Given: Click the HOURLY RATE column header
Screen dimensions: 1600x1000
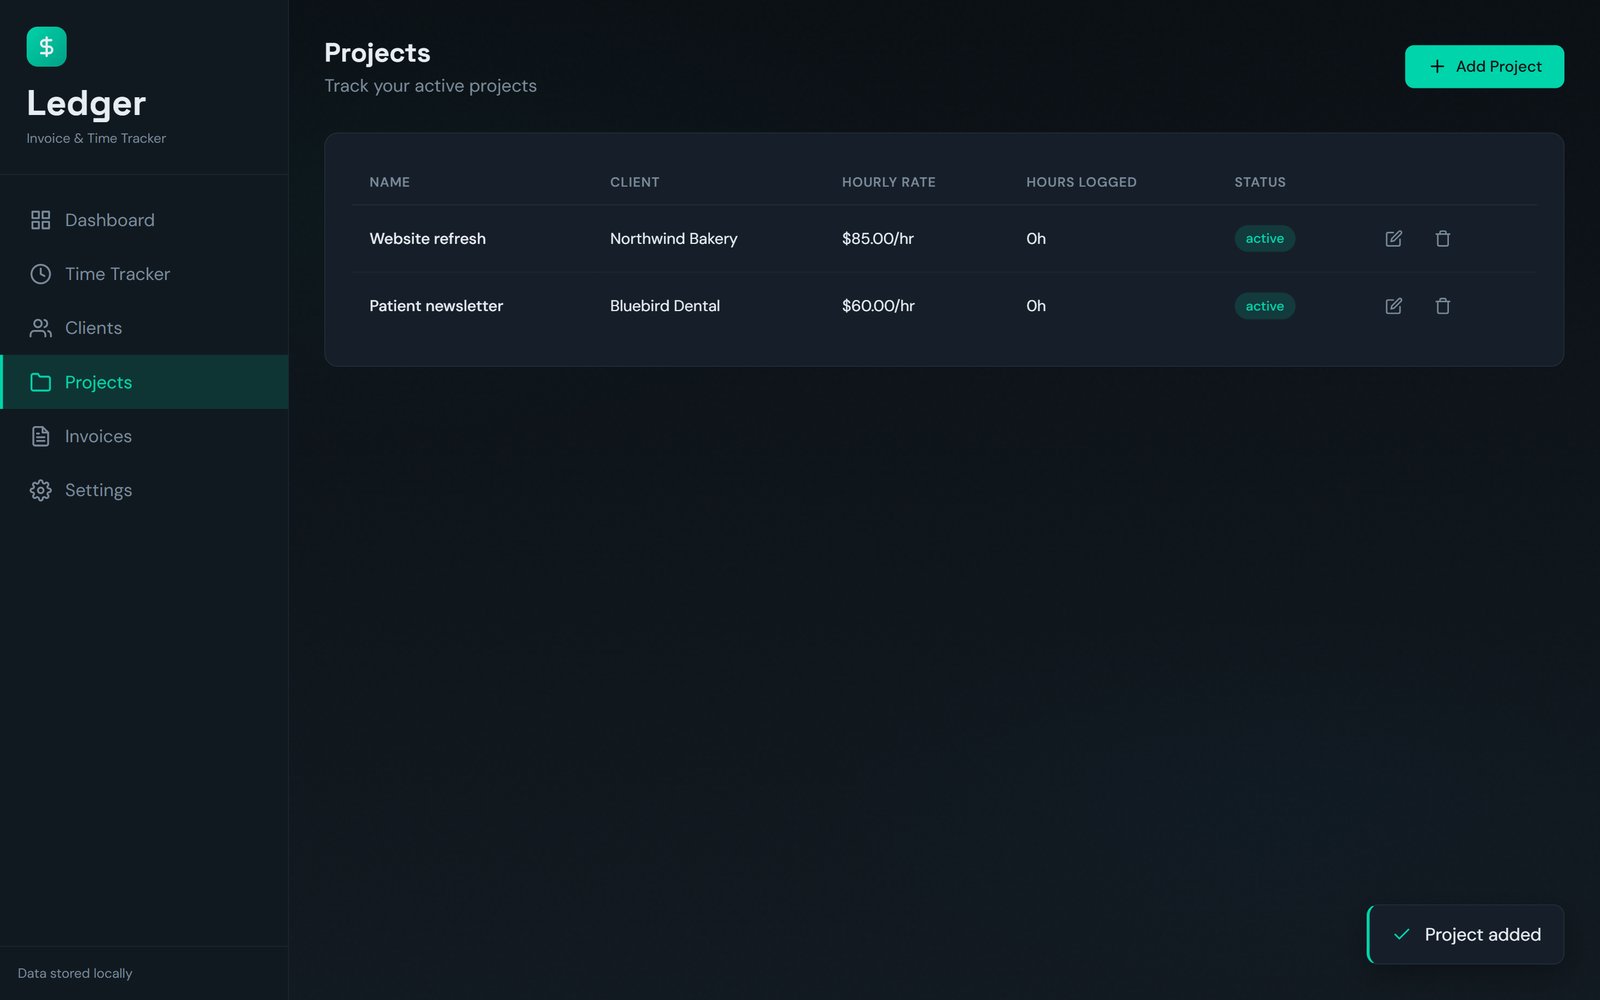Looking at the screenshot, I should click(x=888, y=182).
